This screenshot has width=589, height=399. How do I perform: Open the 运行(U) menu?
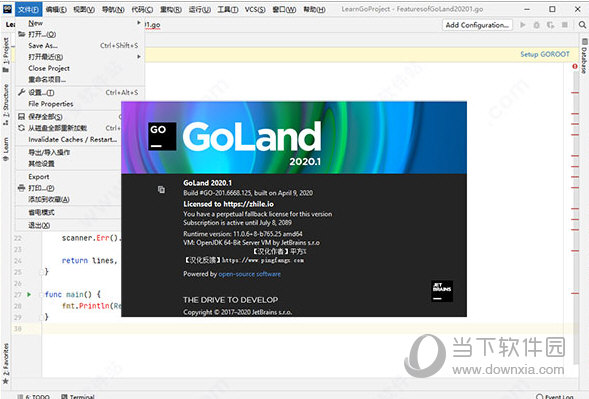click(199, 9)
